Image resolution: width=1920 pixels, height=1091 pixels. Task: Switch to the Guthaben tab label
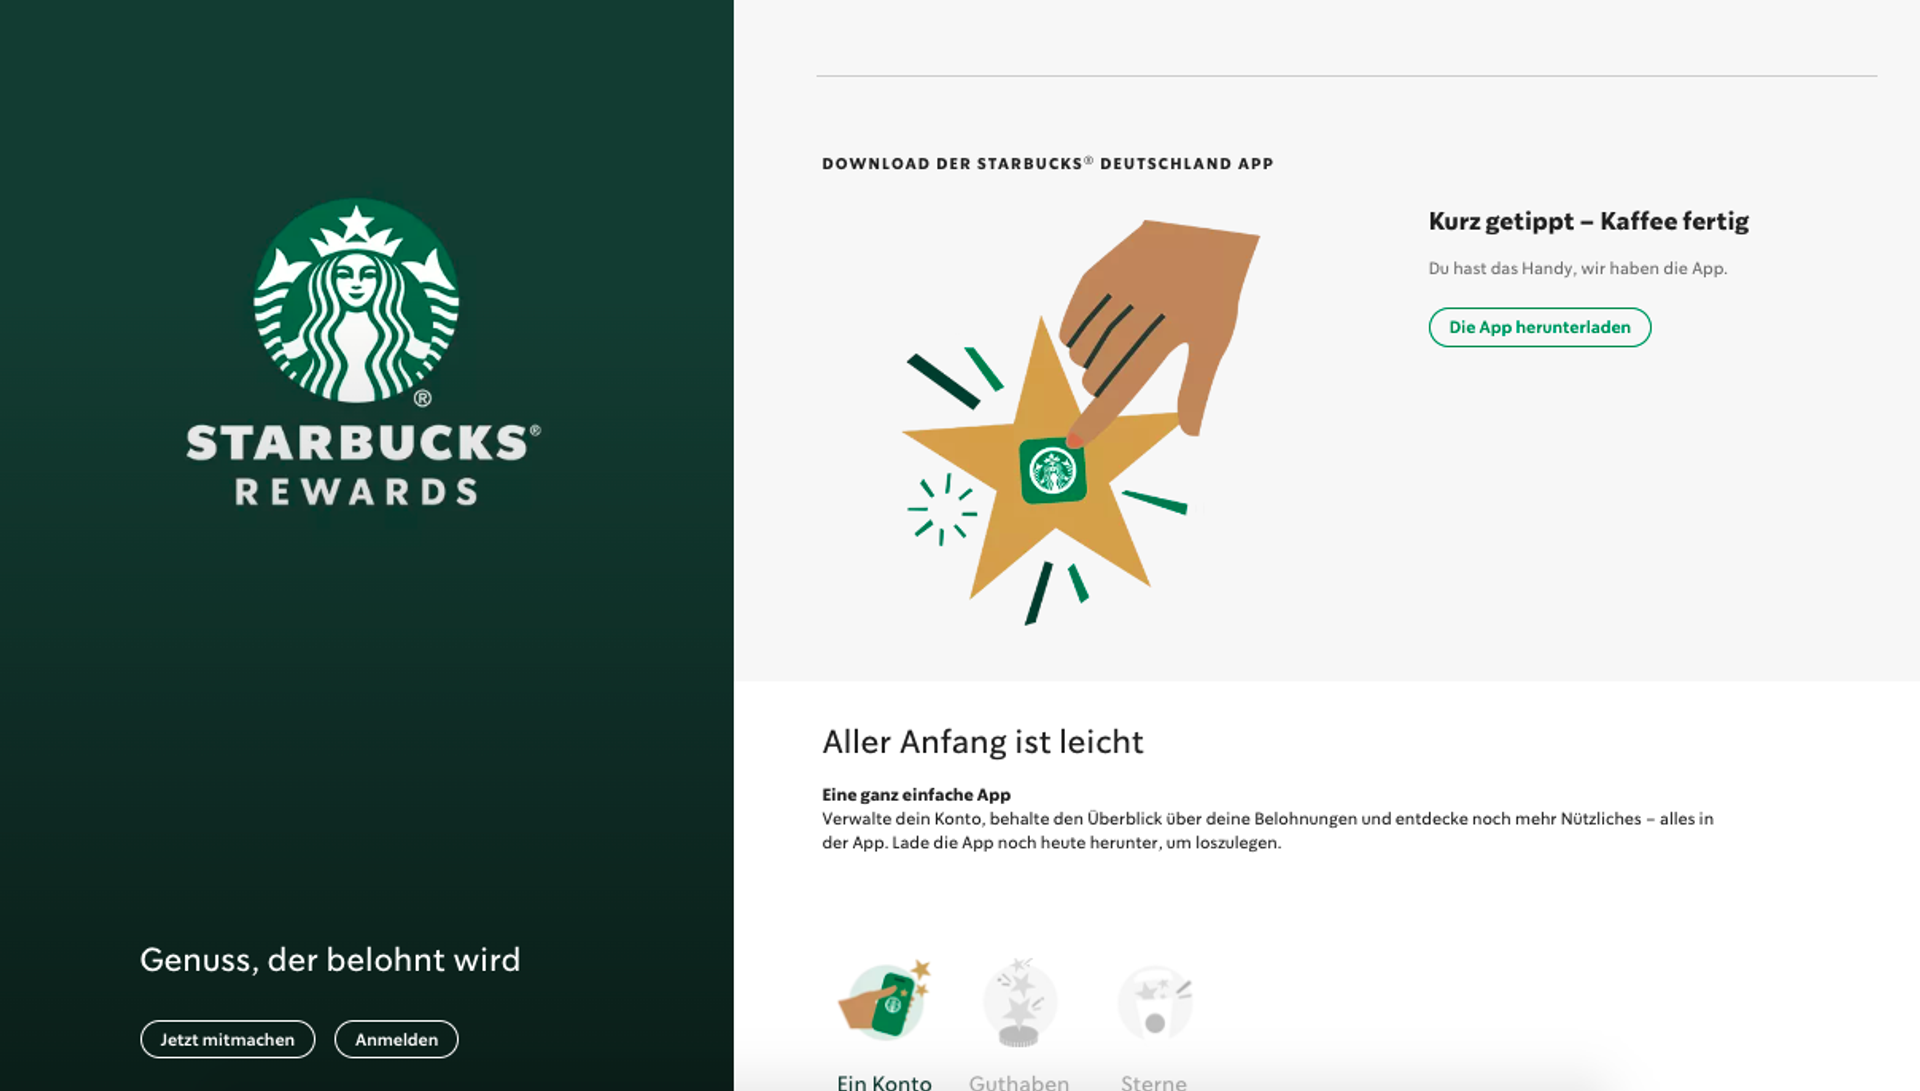(1019, 1082)
